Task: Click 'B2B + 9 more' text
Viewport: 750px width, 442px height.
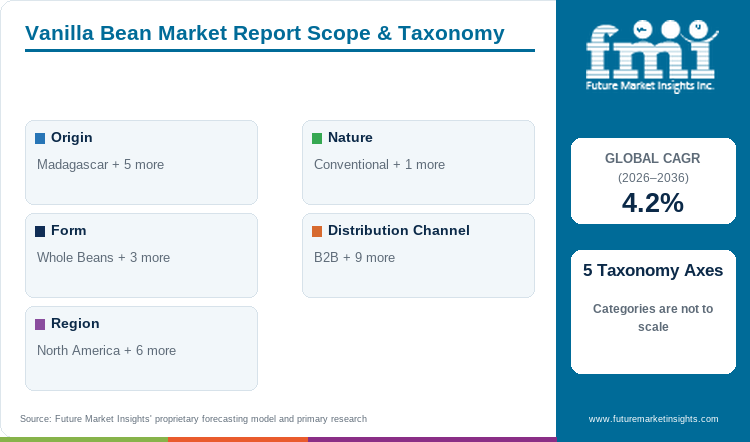Action: (x=354, y=257)
